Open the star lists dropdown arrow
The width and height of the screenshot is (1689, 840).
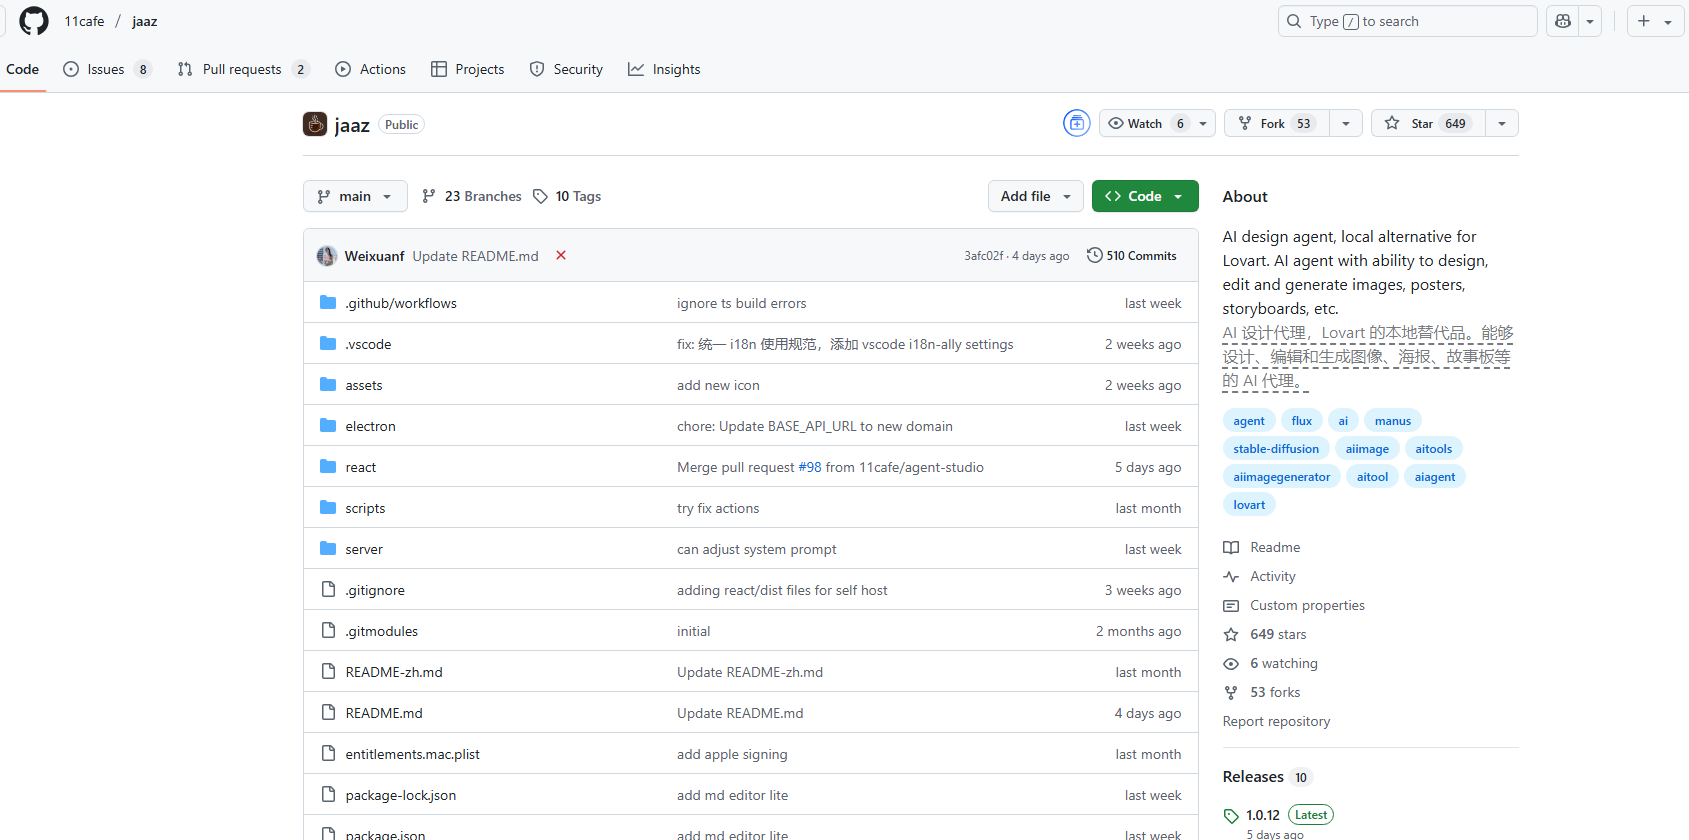(x=1502, y=123)
